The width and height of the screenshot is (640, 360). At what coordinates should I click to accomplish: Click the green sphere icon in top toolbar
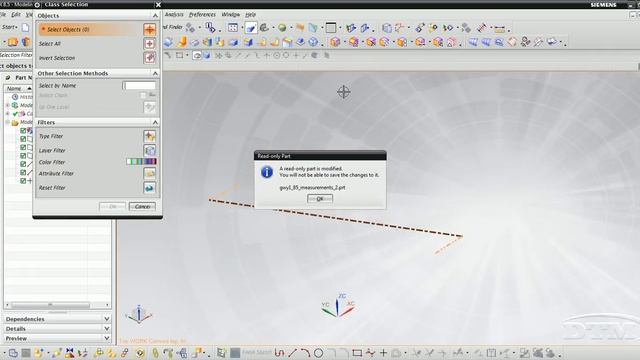[282, 28]
